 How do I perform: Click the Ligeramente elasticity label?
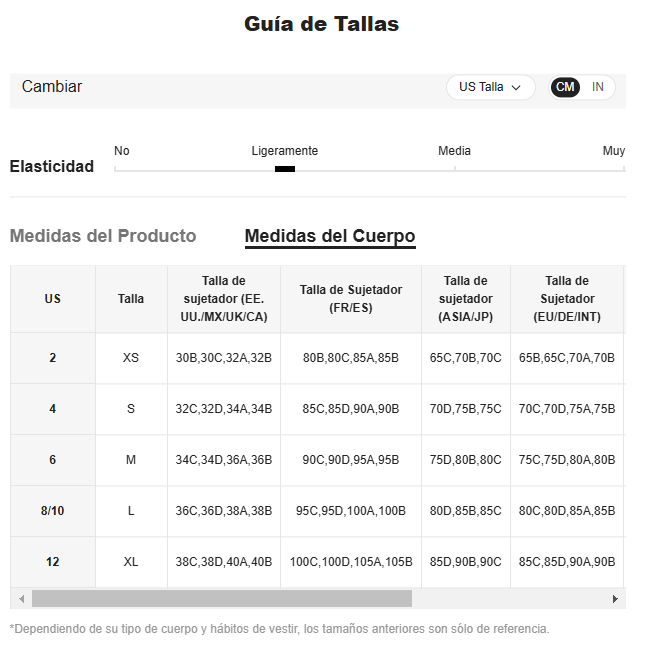(285, 151)
